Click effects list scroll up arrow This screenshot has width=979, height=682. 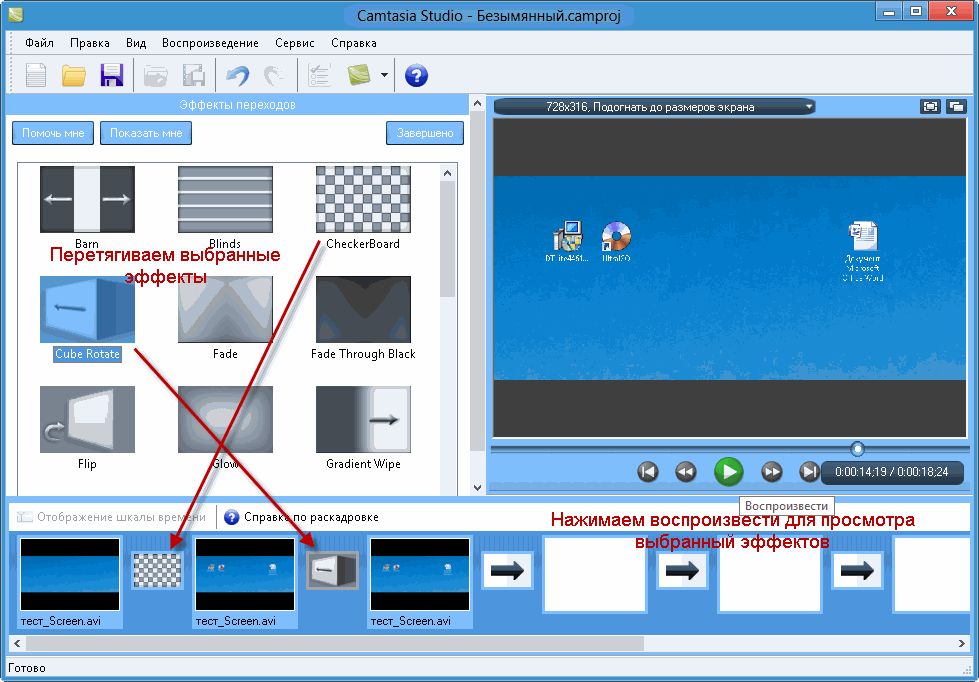448,174
